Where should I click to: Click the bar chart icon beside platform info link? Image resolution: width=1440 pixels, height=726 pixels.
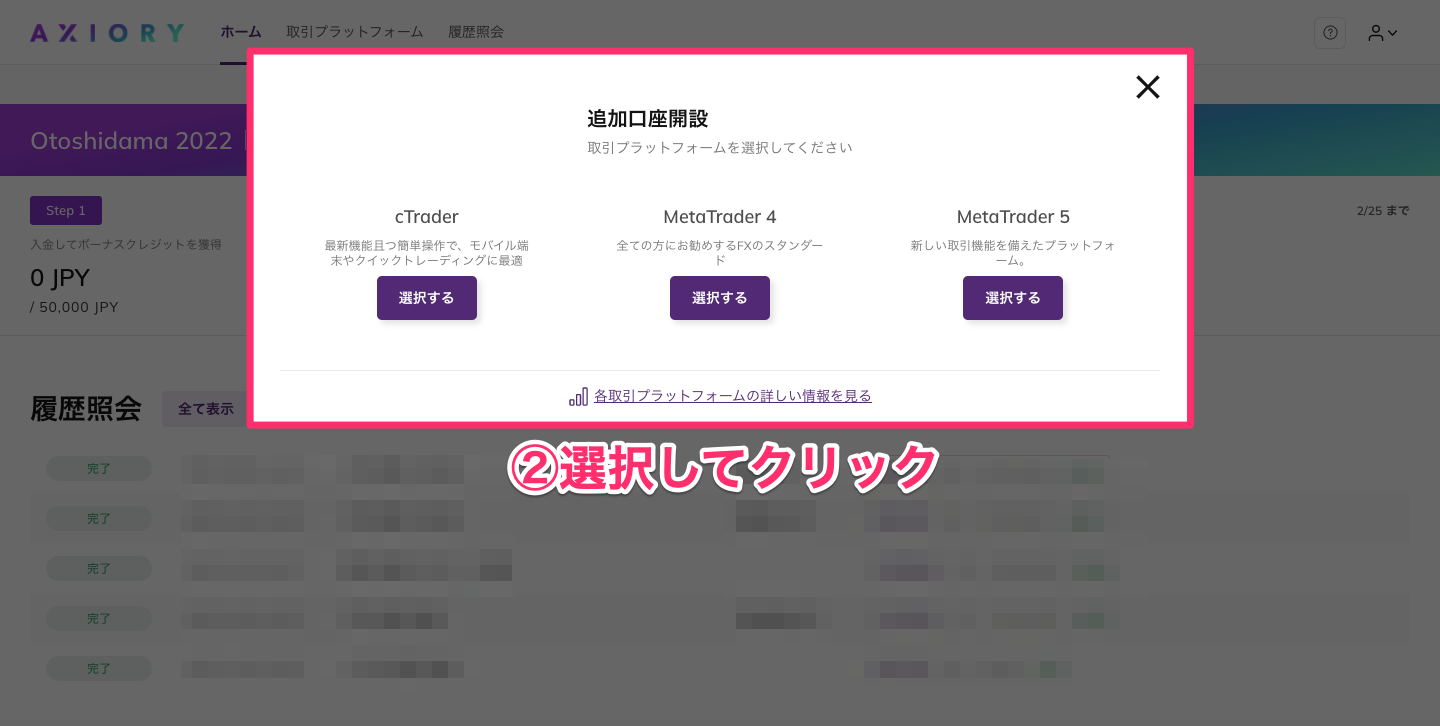[578, 397]
